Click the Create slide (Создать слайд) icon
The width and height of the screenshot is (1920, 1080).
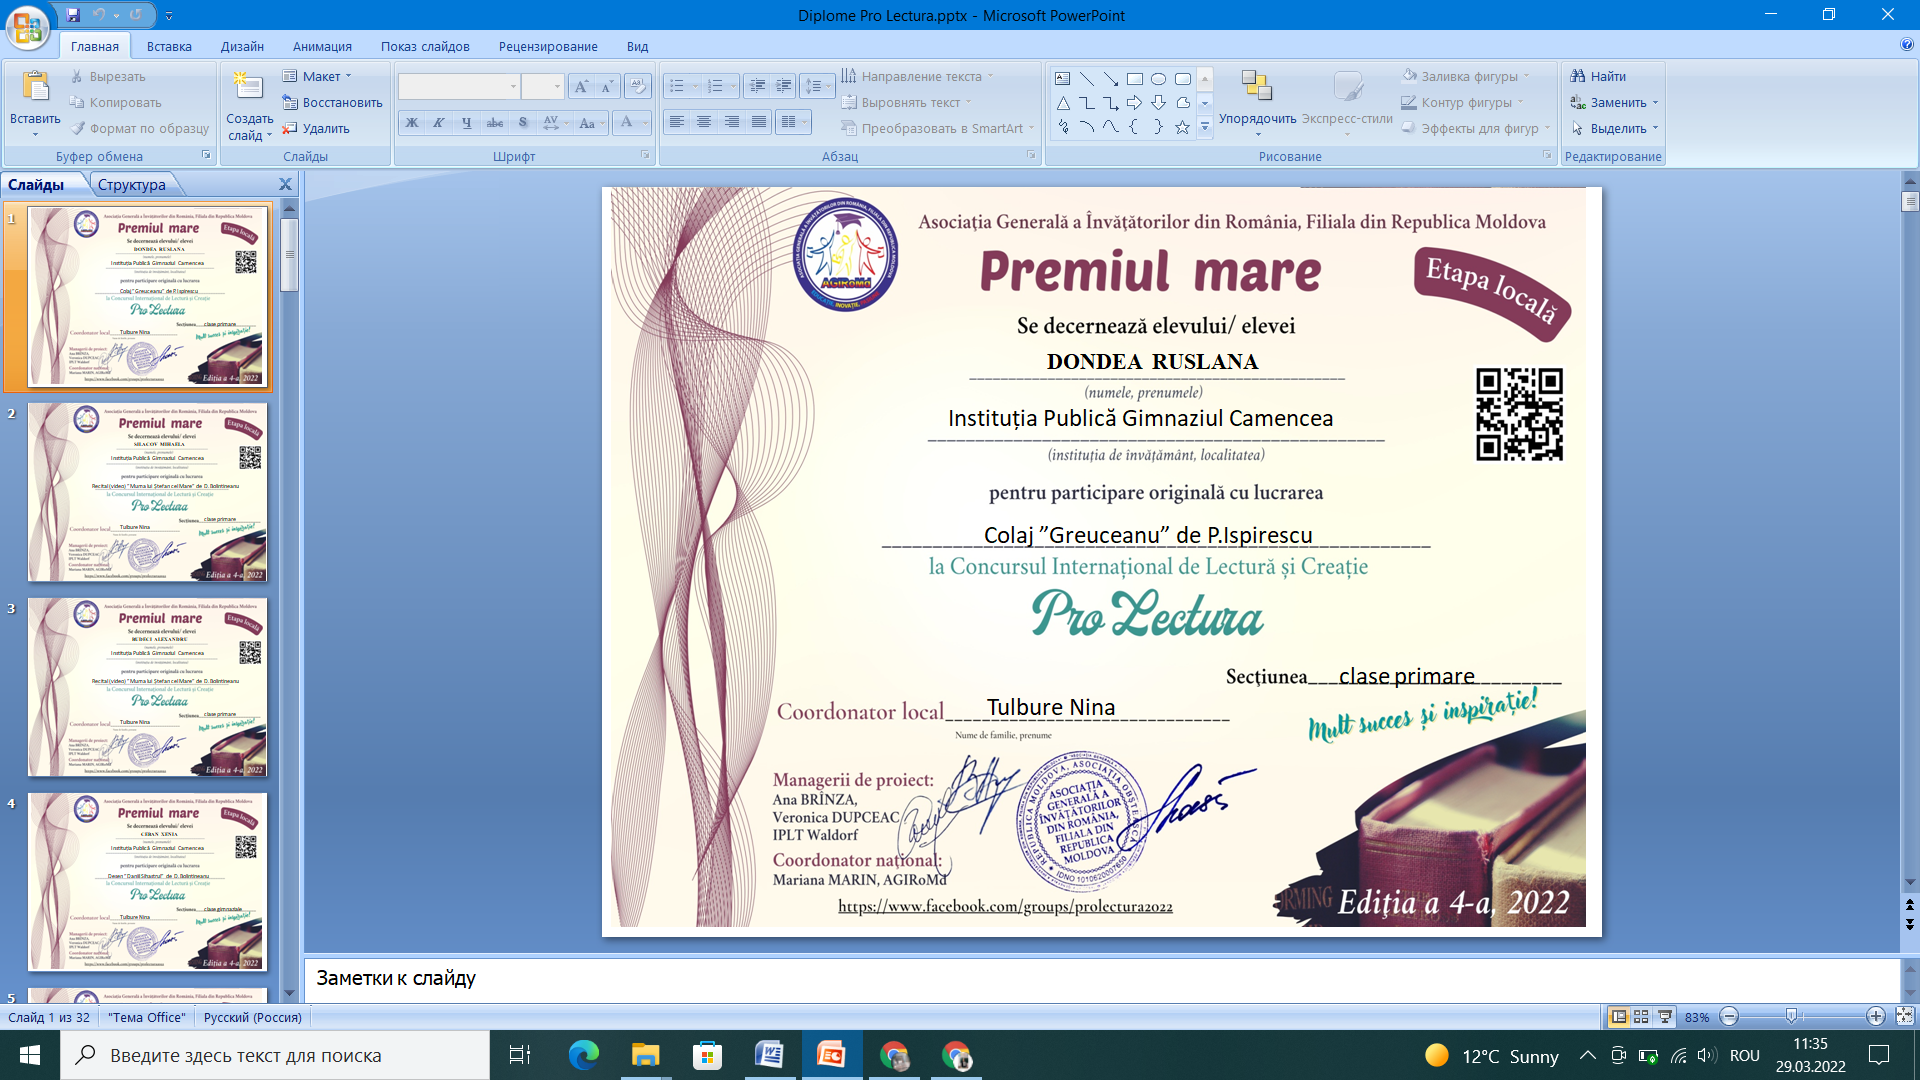pos(247,87)
